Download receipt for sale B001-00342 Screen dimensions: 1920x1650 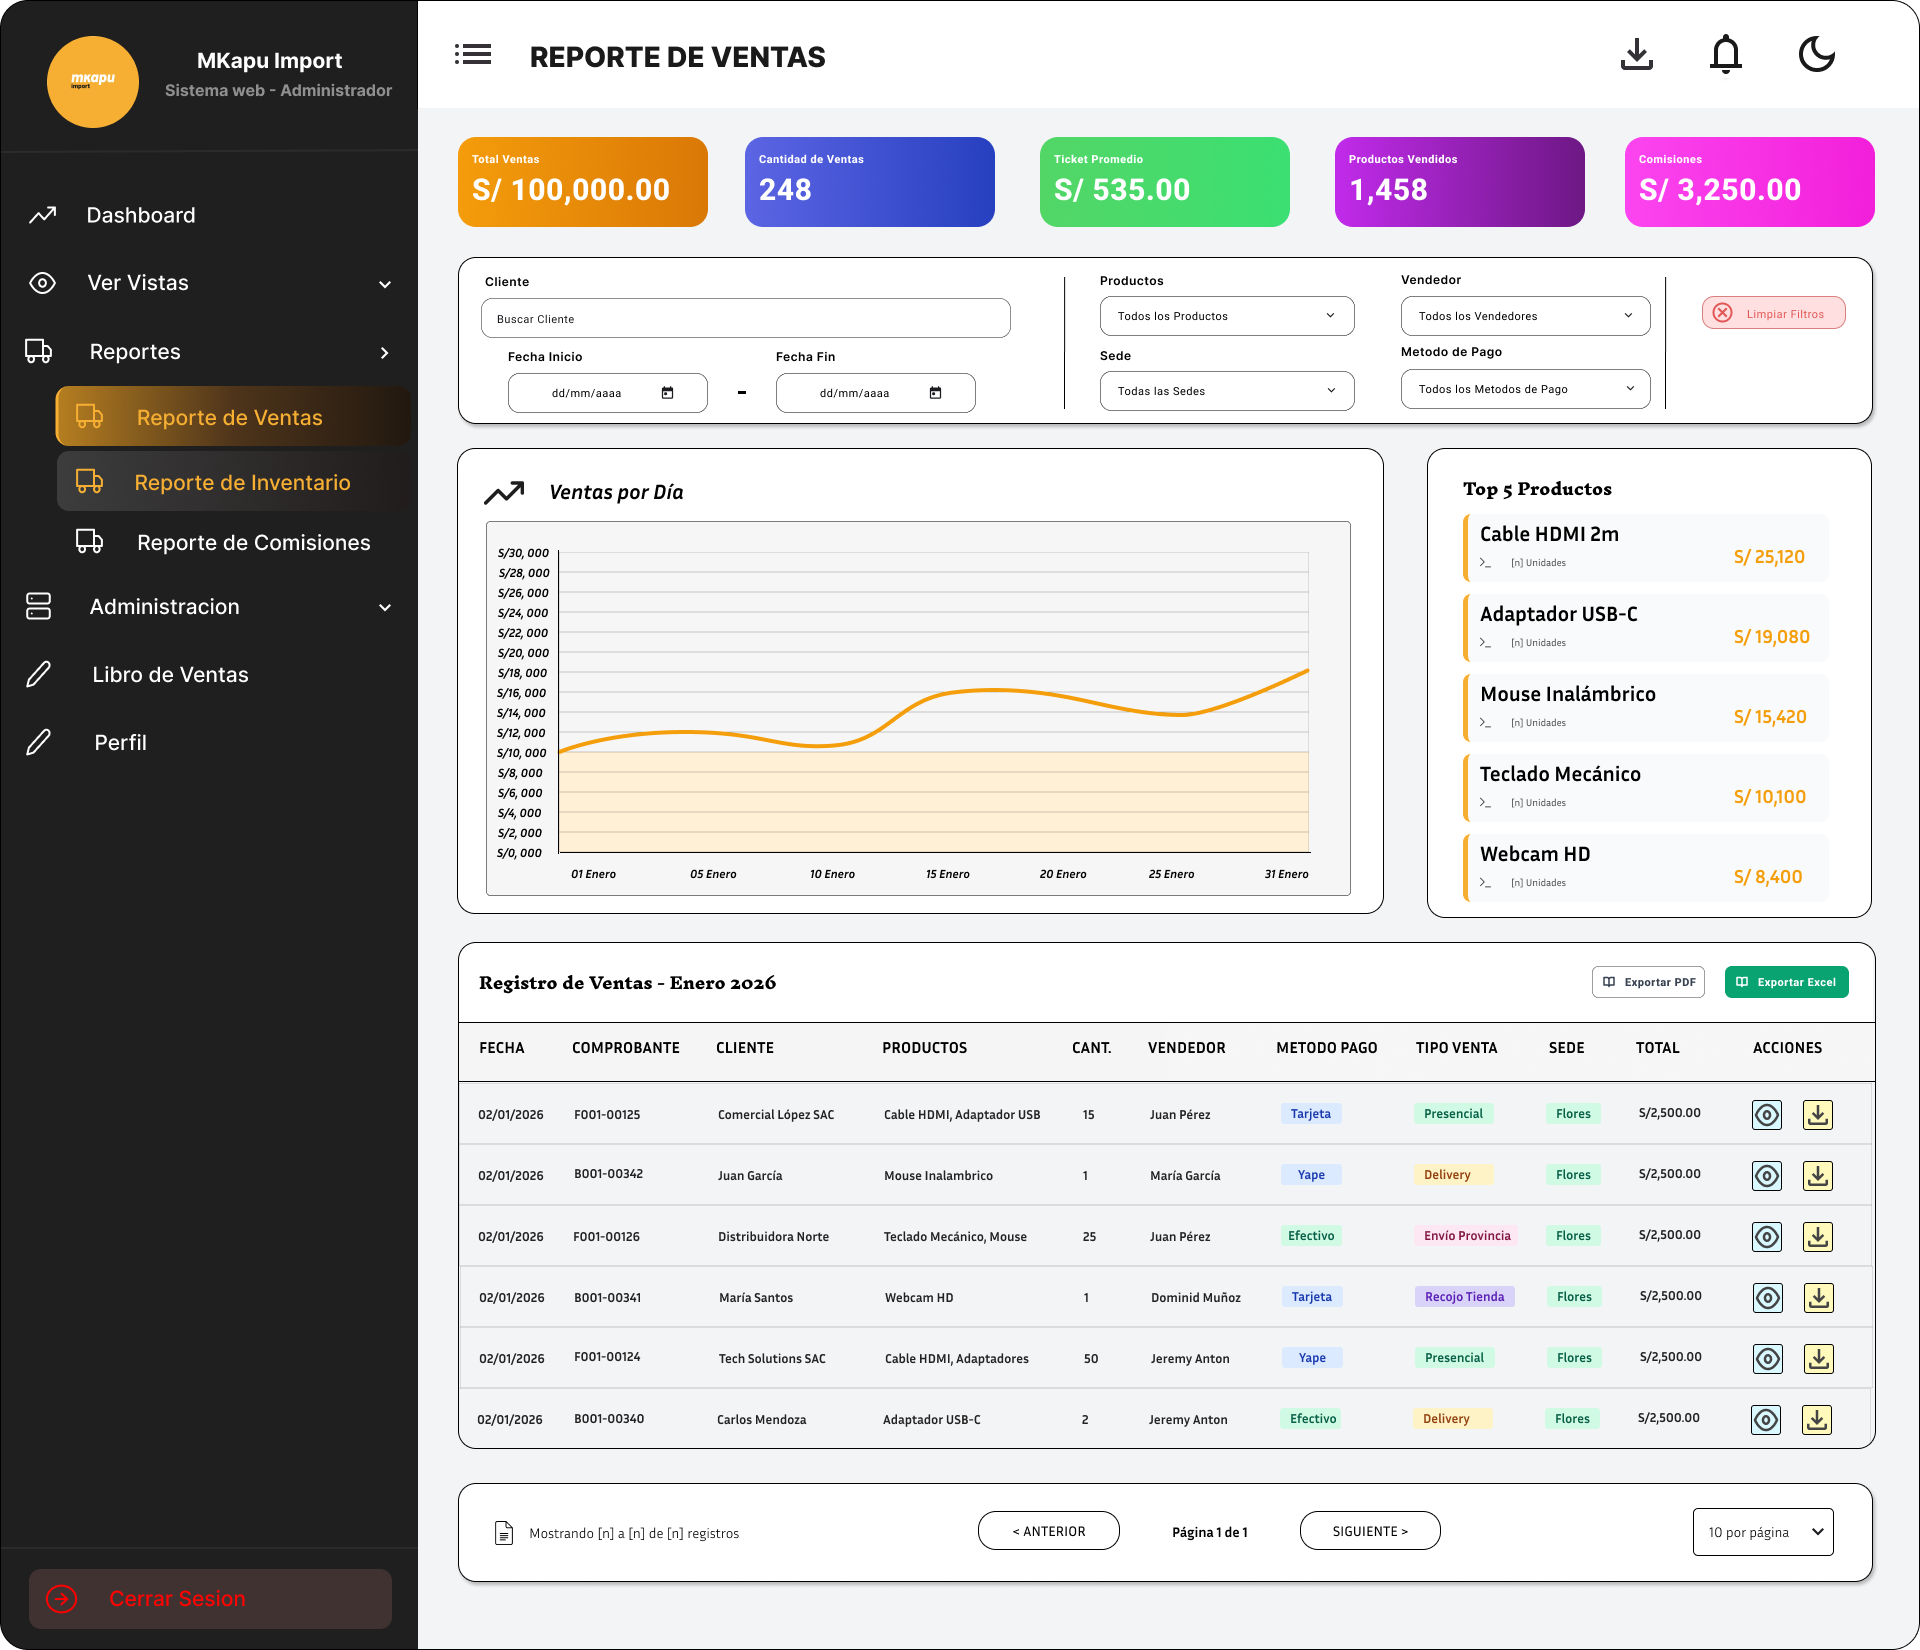1817,1176
